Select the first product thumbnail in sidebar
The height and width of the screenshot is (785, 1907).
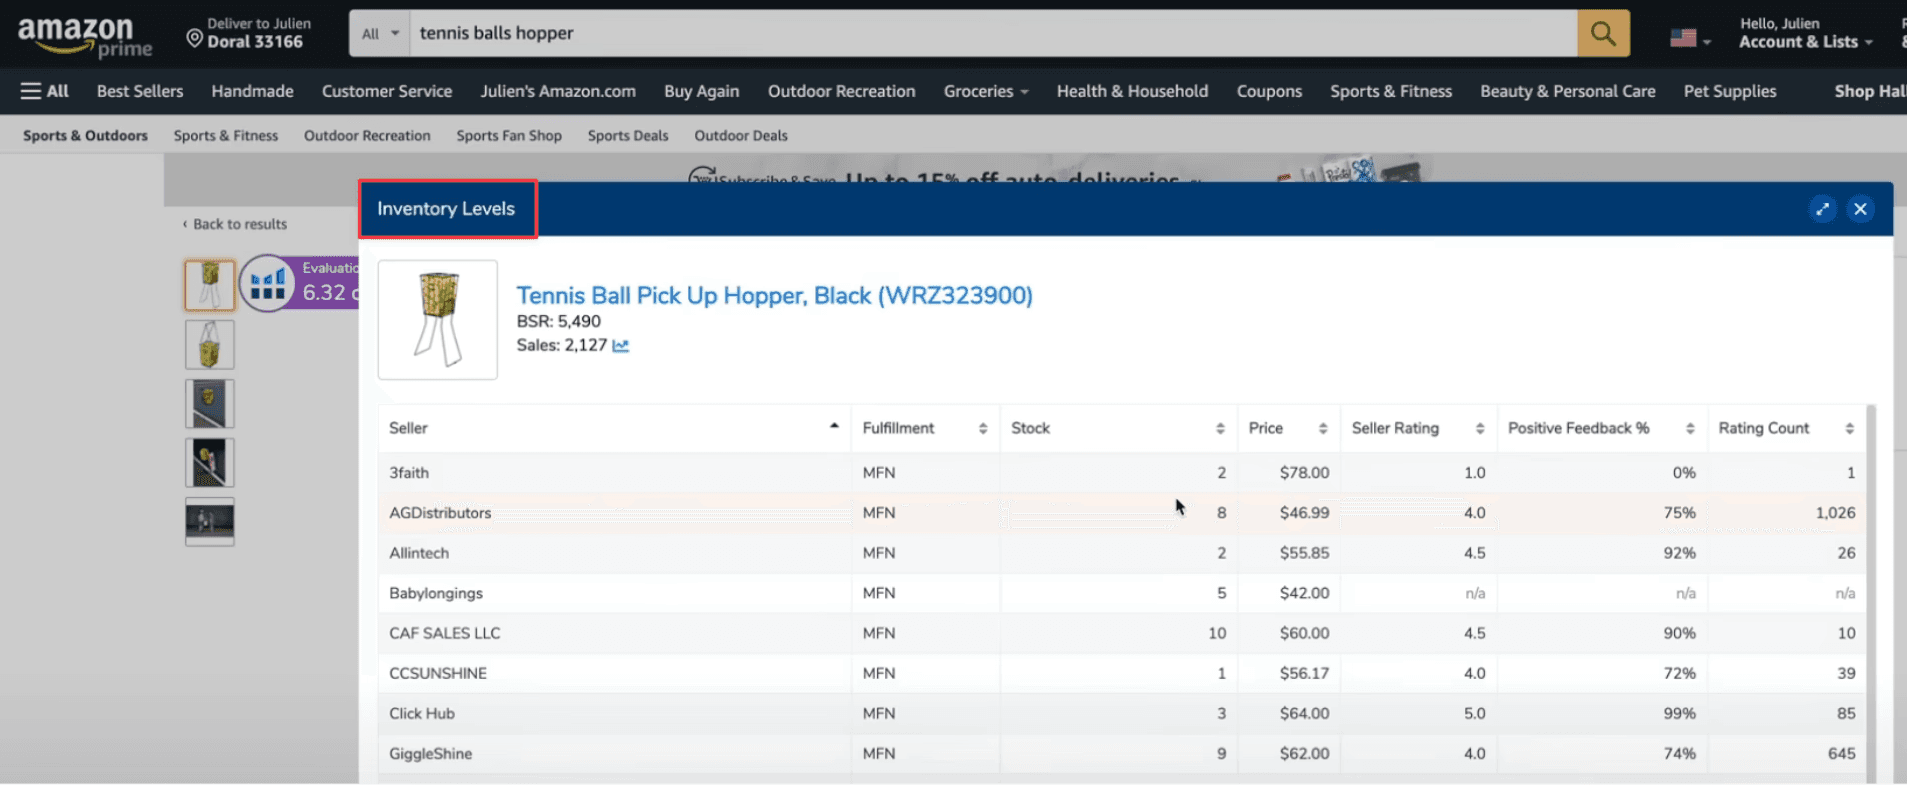pyautogui.click(x=210, y=285)
